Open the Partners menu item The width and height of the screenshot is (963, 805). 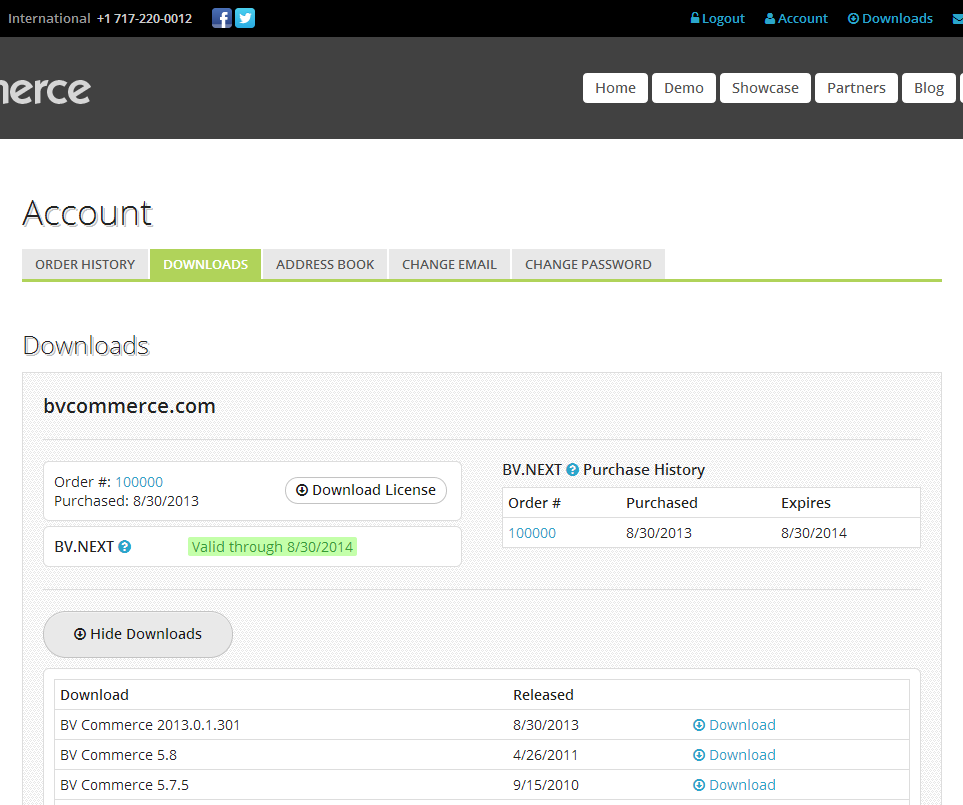coord(856,88)
